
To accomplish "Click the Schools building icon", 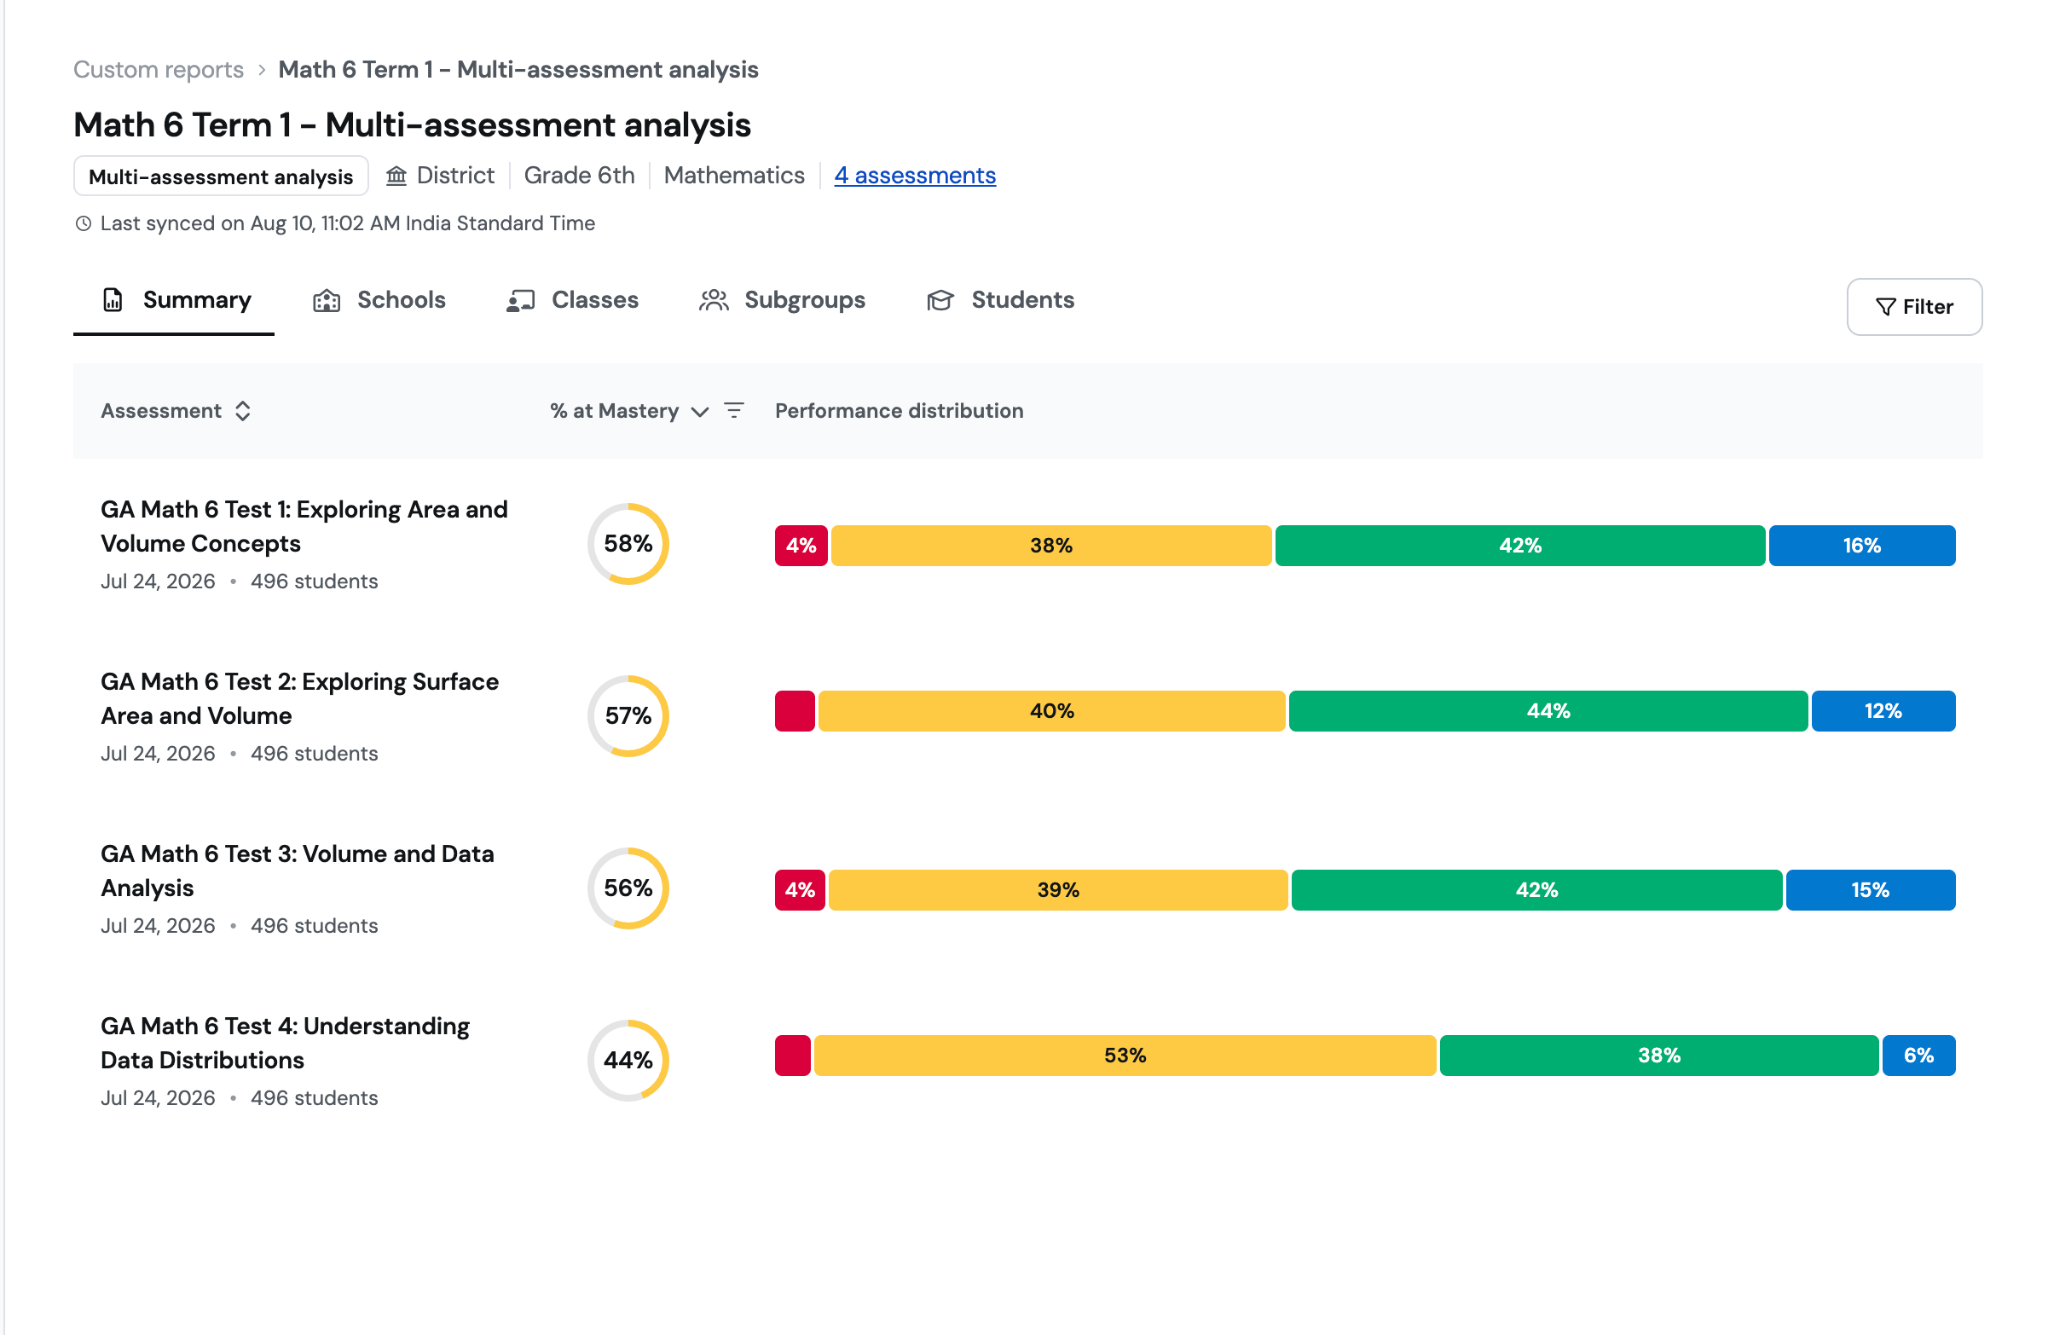I will coord(327,301).
